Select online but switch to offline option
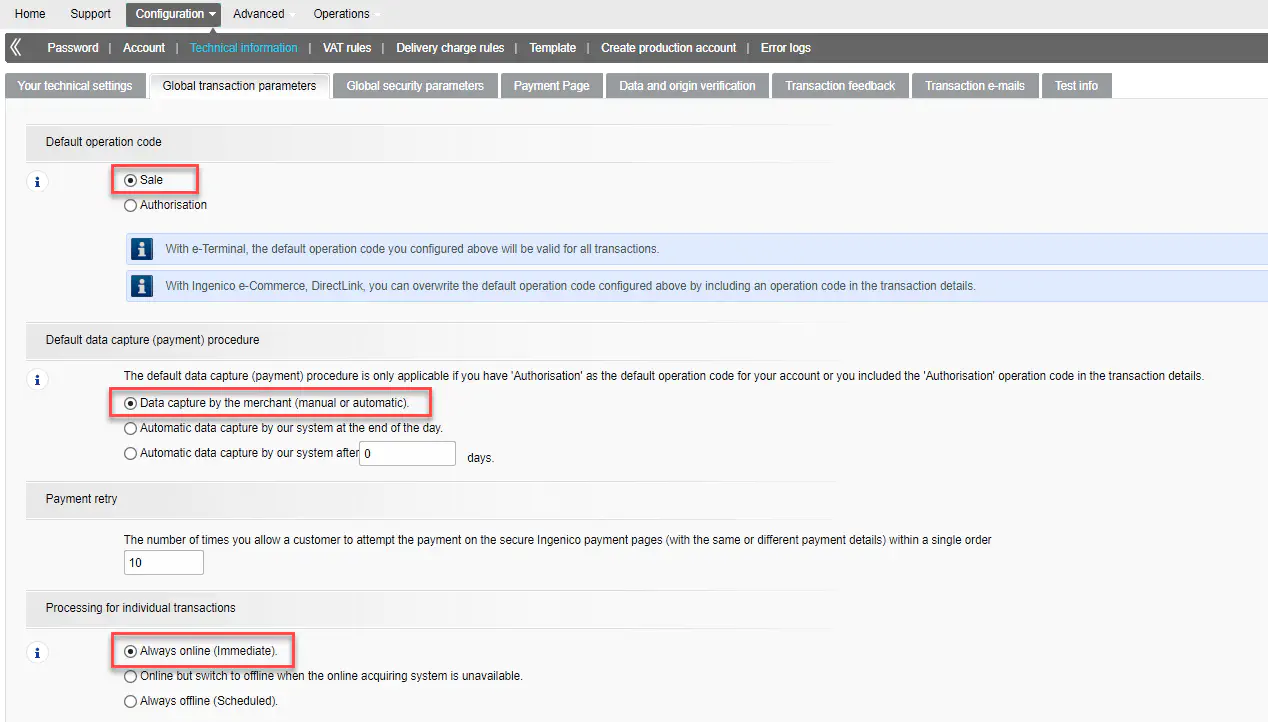Screen dimensions: 1268x722 (131, 677)
